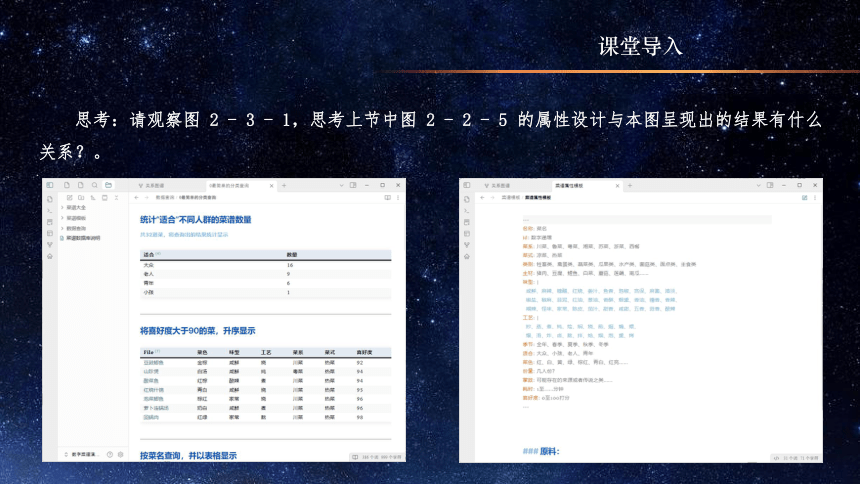Toggle right sidebar in right Obsidian window
The image size is (860, 484).
[x=770, y=185]
